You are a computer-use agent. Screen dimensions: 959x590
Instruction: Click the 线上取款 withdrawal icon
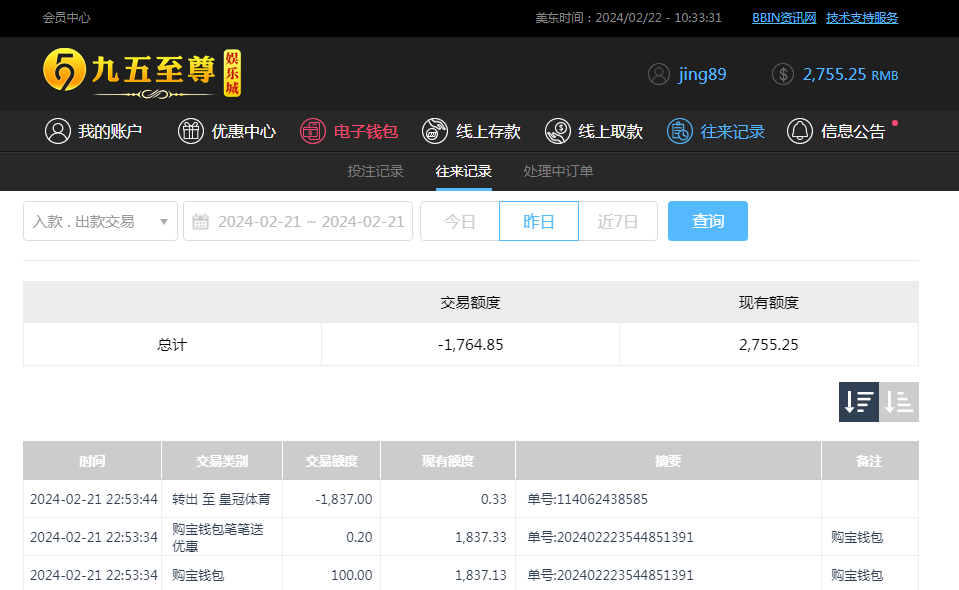point(558,131)
